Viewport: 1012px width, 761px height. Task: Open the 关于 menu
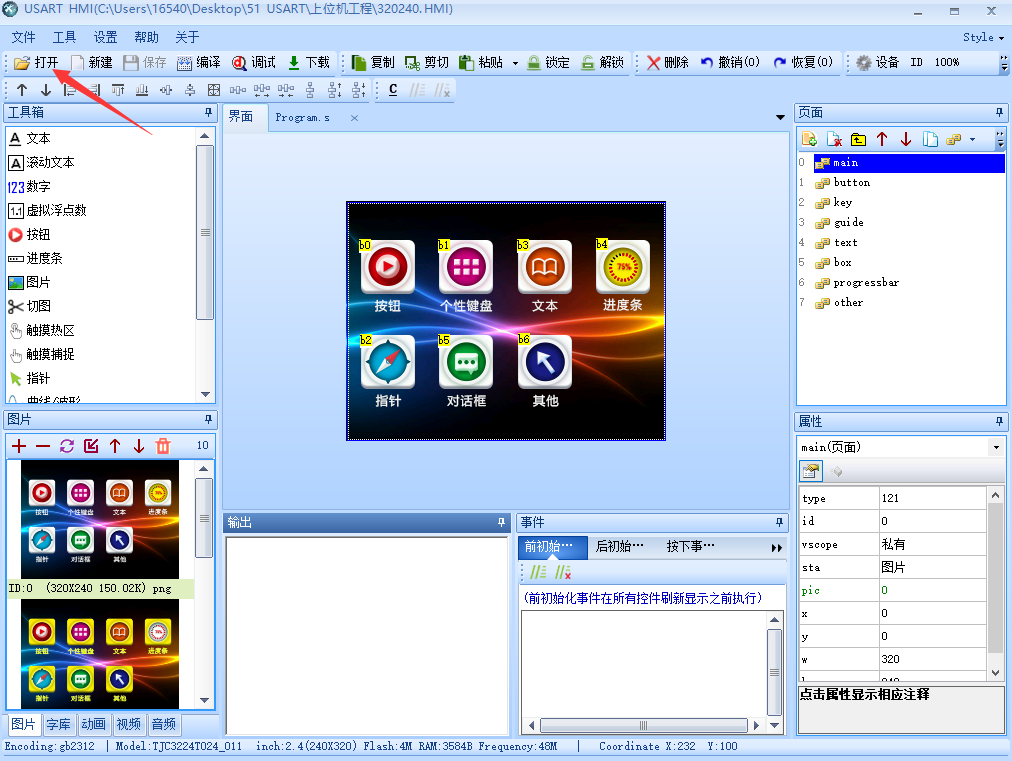coord(187,37)
